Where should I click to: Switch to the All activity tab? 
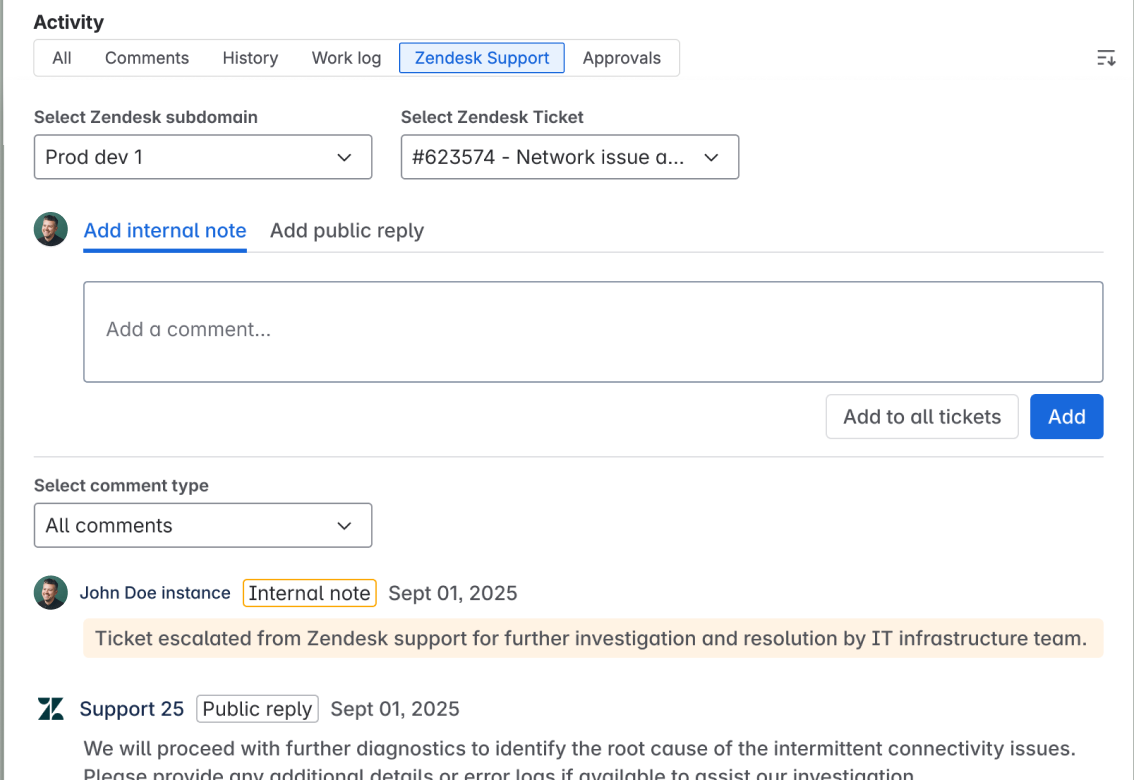(62, 58)
